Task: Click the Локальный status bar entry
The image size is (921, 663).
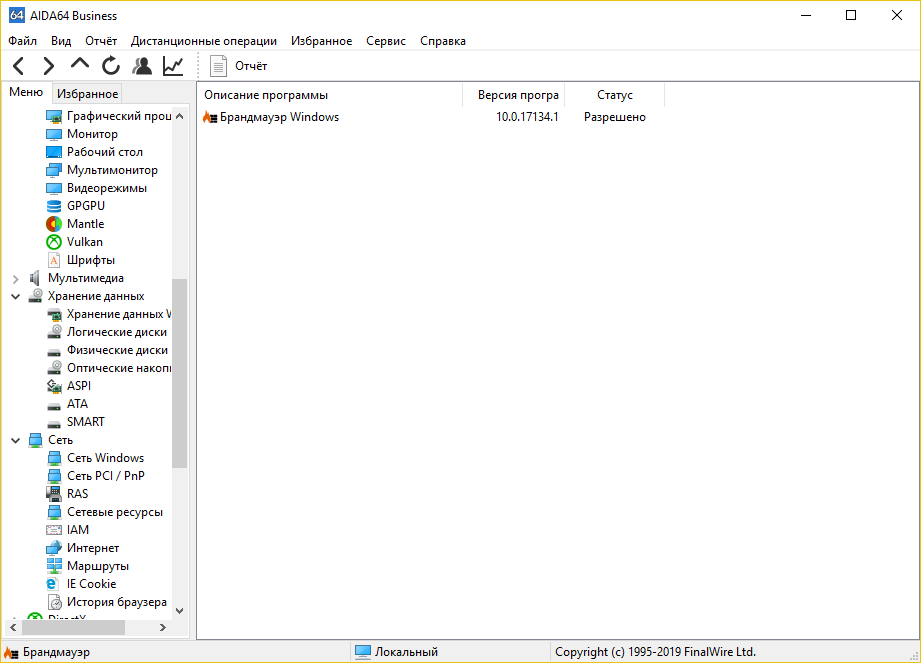Action: [x=396, y=652]
